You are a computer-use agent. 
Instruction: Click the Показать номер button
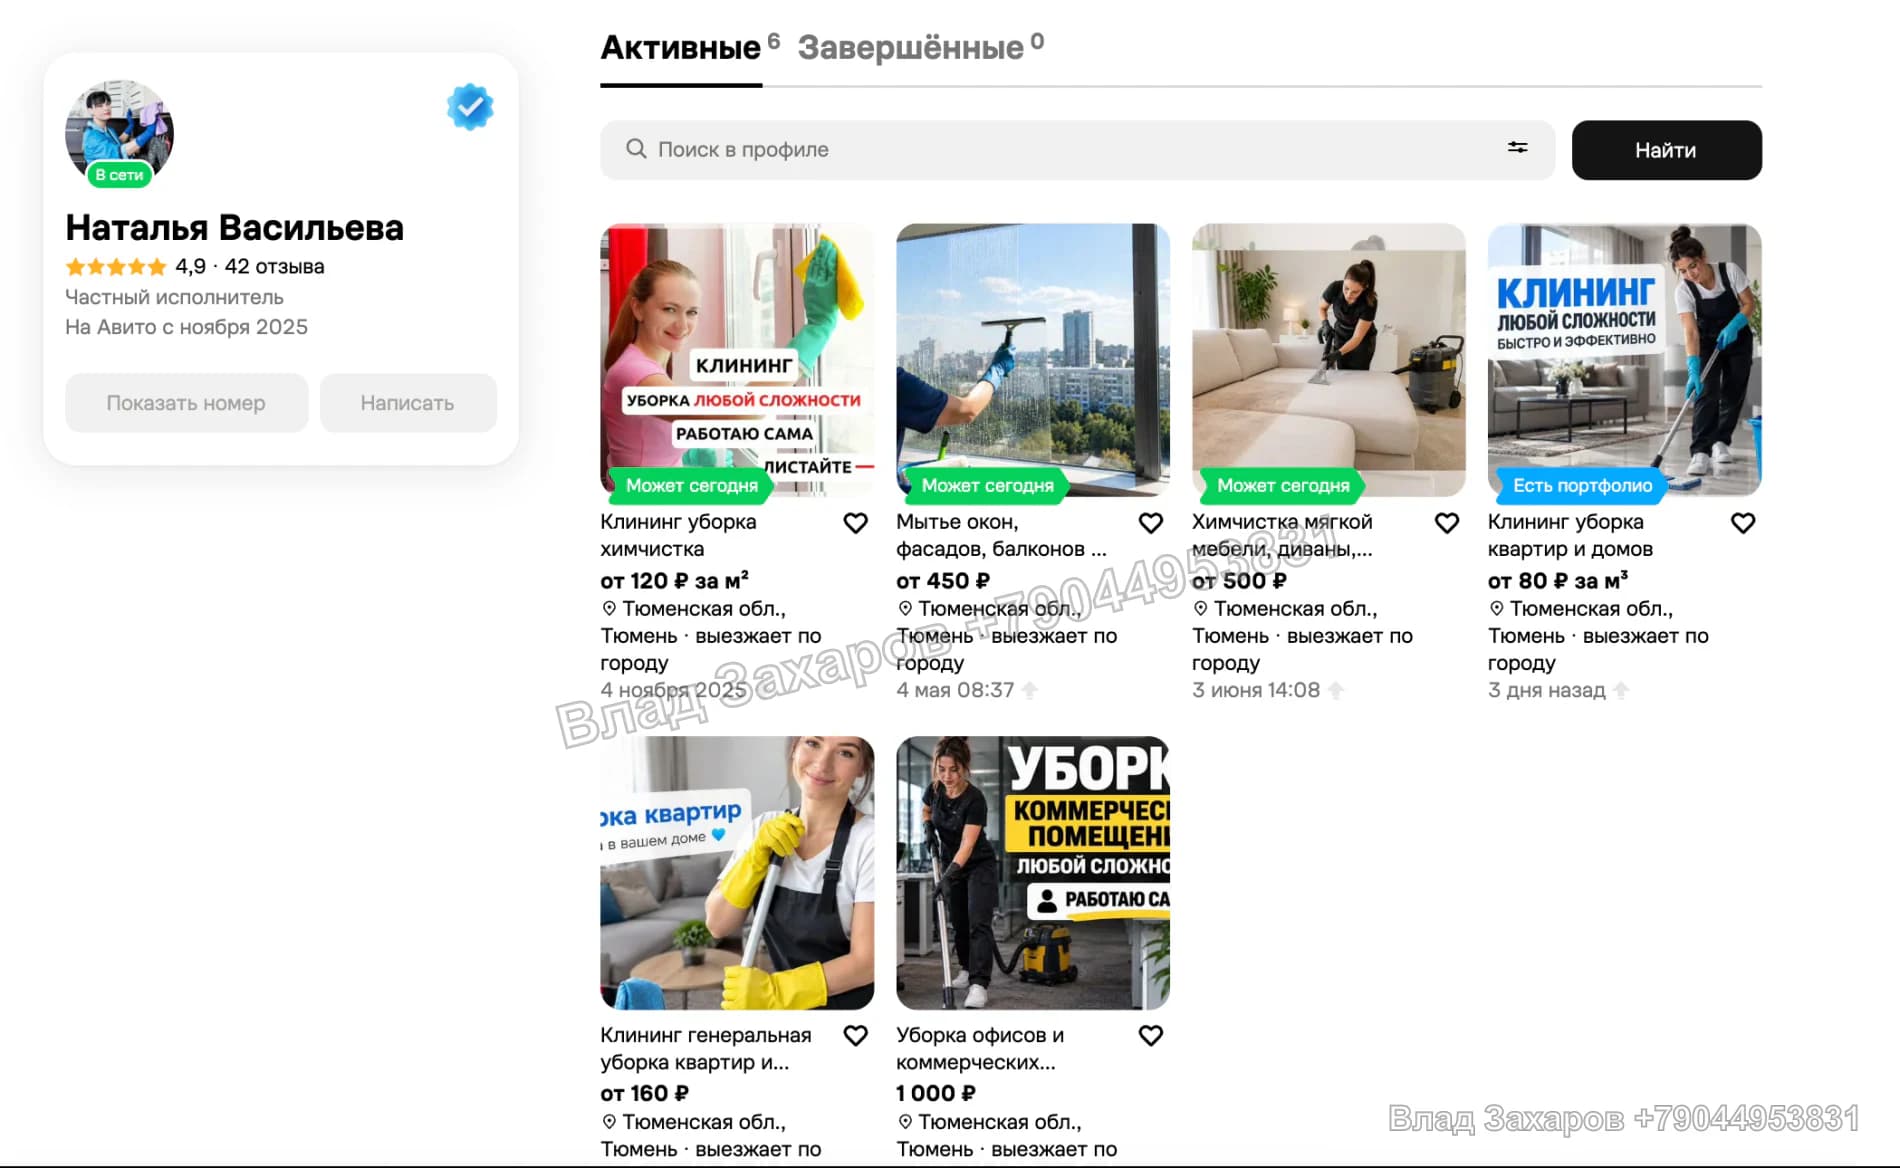(186, 403)
